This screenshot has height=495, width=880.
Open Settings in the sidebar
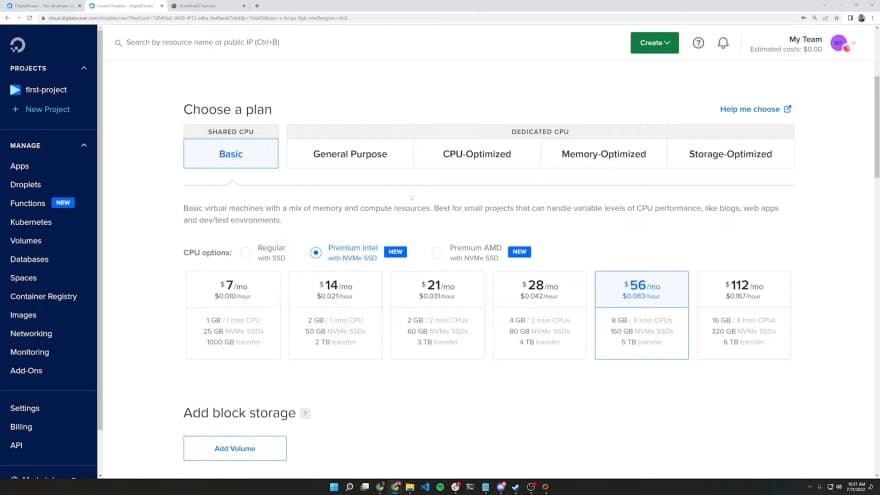point(25,409)
